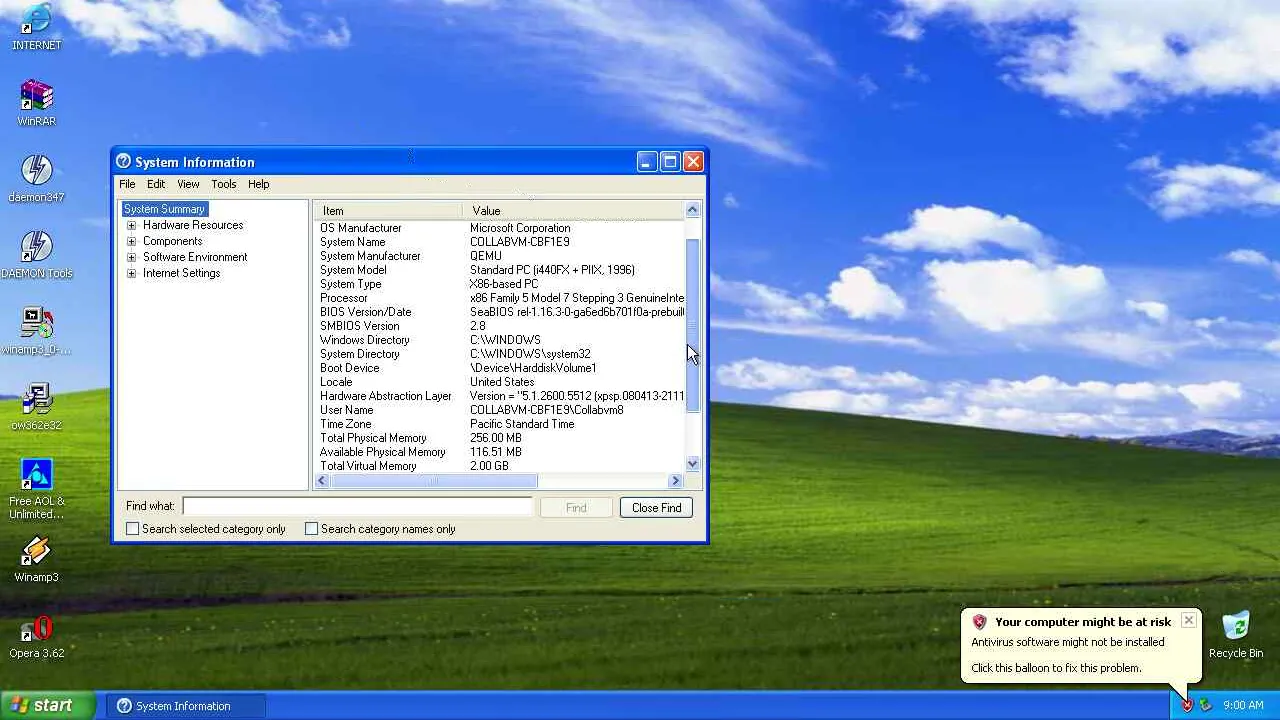The image size is (1280, 720).
Task: Open the Start menu
Action: click(x=48, y=705)
